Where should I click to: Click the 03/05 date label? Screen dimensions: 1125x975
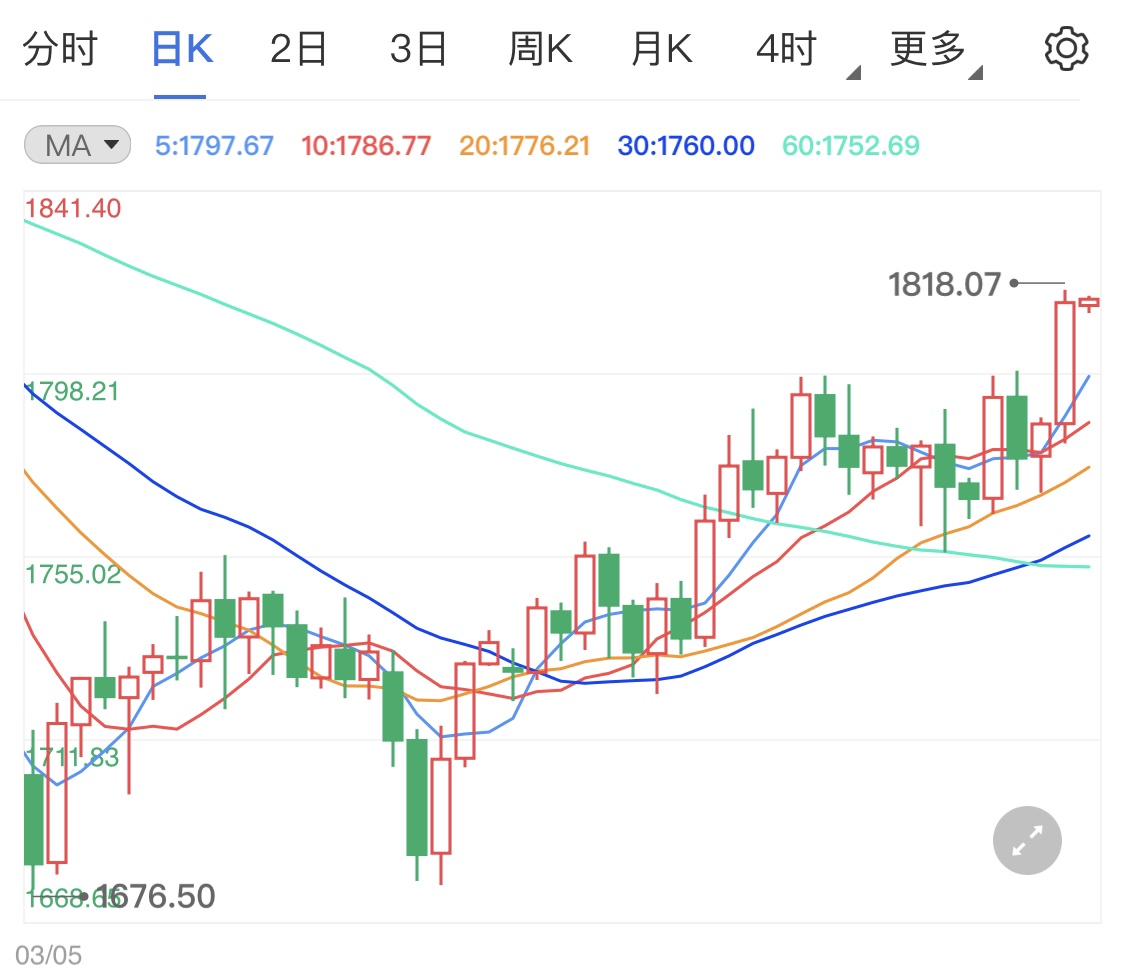pyautogui.click(x=48, y=955)
